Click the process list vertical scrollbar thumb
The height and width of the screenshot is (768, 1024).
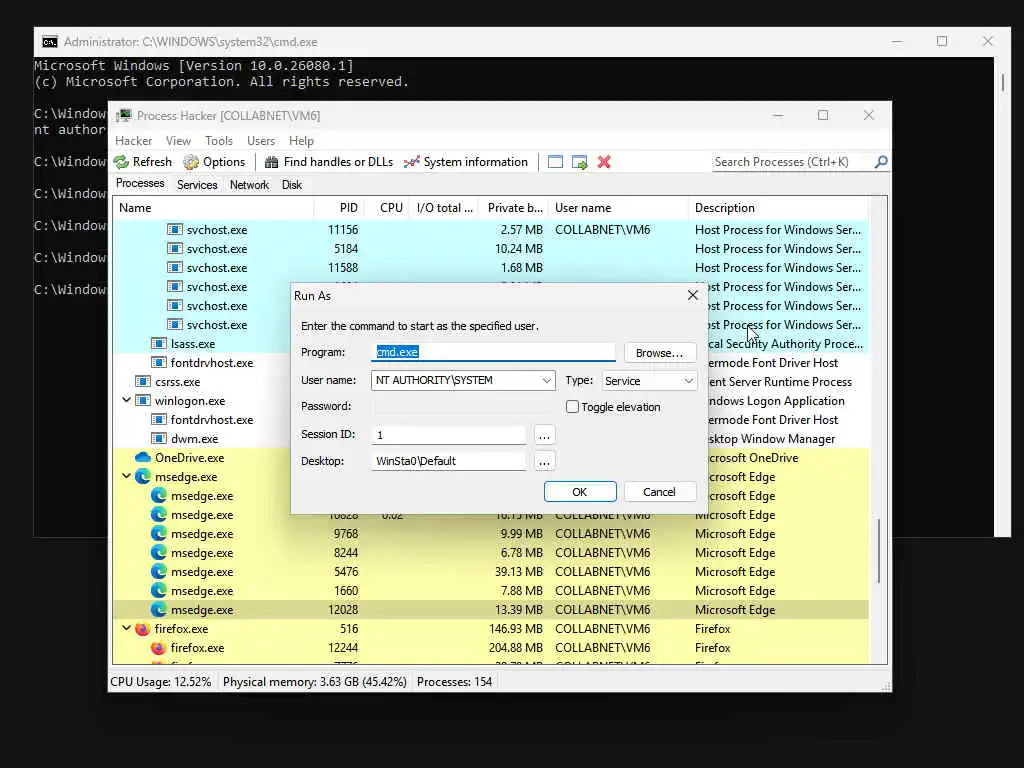click(x=879, y=551)
